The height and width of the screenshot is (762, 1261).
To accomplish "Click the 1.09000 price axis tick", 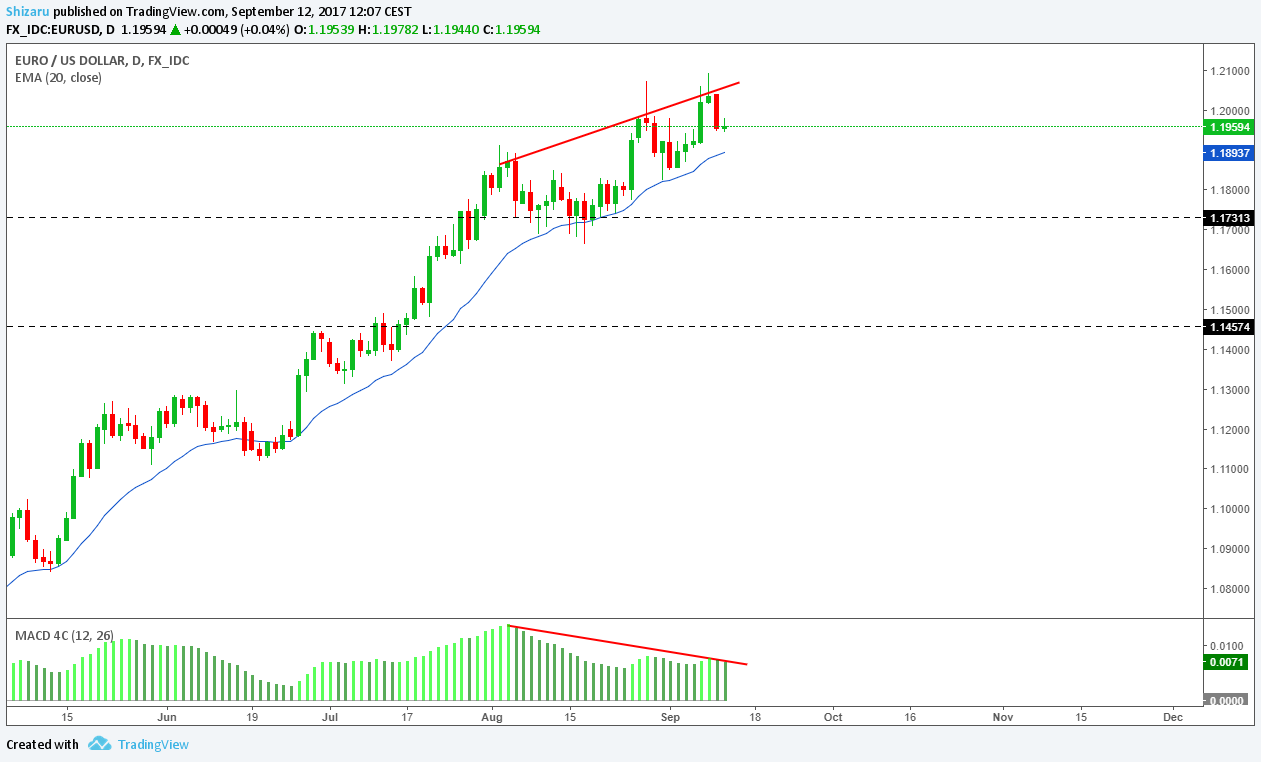I will (x=1229, y=549).
